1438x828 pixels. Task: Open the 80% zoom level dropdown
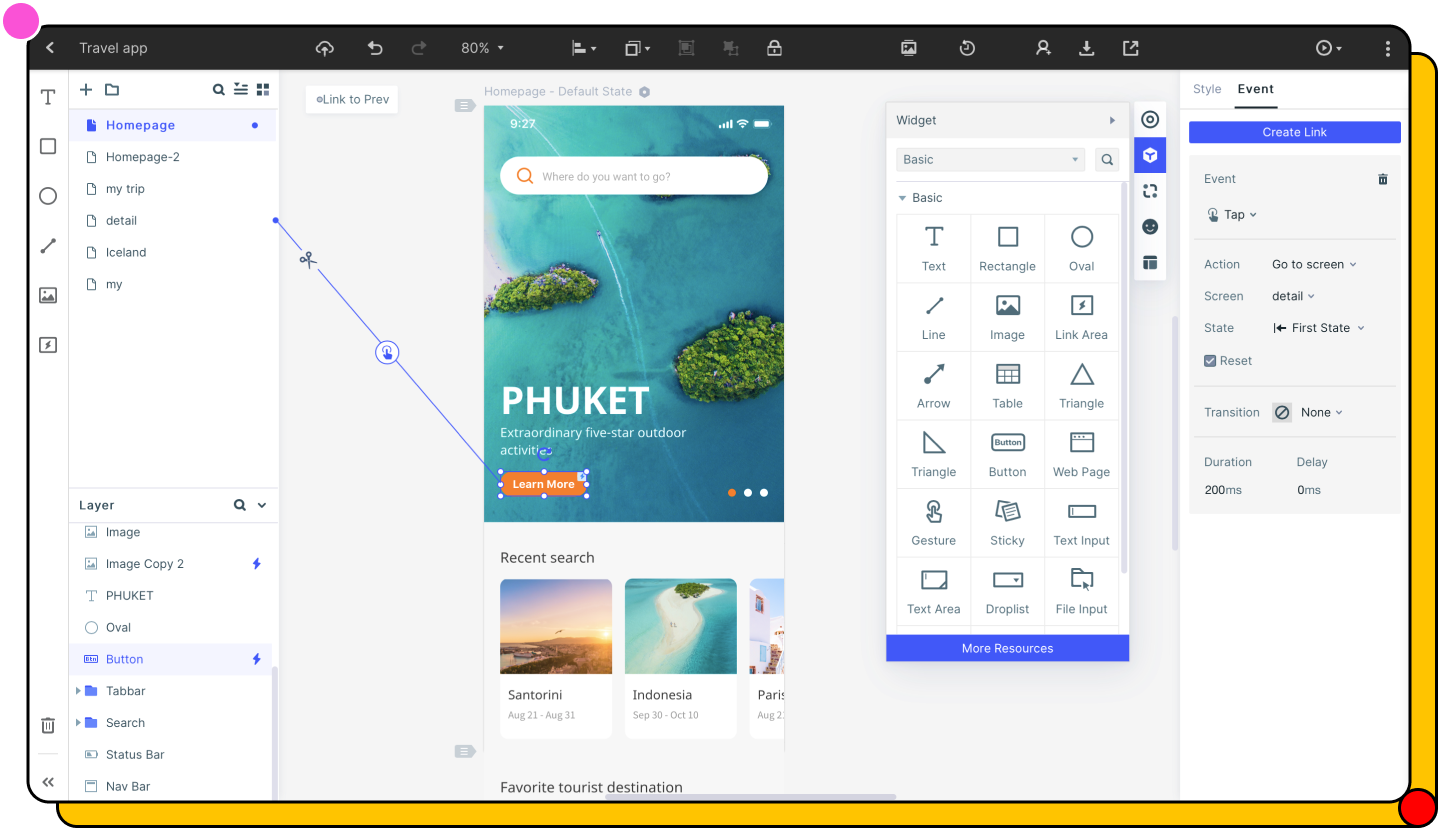[482, 47]
